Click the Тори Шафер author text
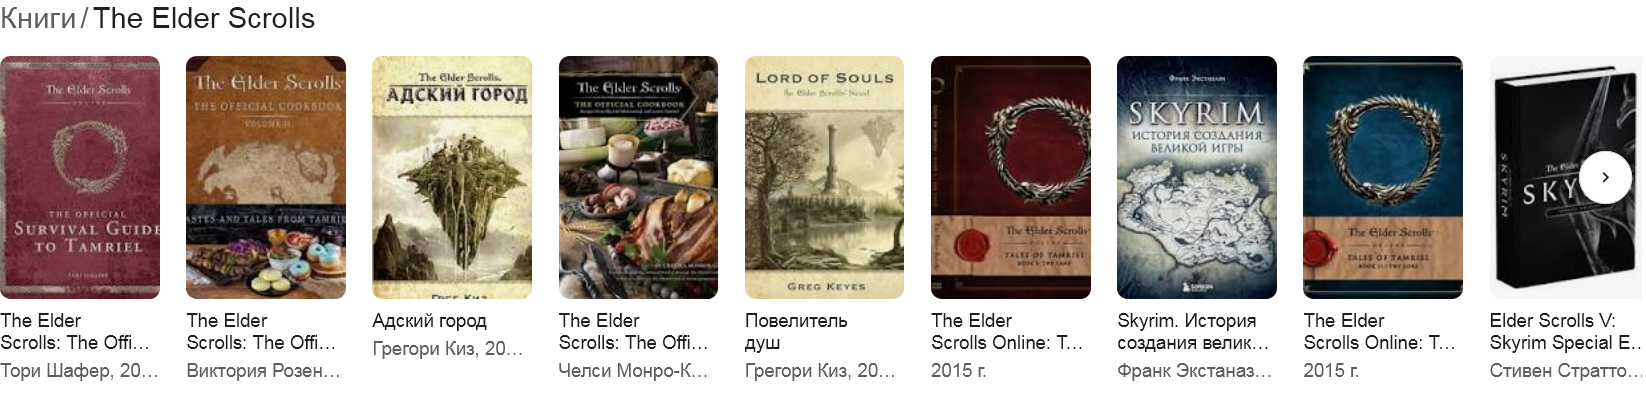This screenshot has width=1646, height=405. pos(79,371)
